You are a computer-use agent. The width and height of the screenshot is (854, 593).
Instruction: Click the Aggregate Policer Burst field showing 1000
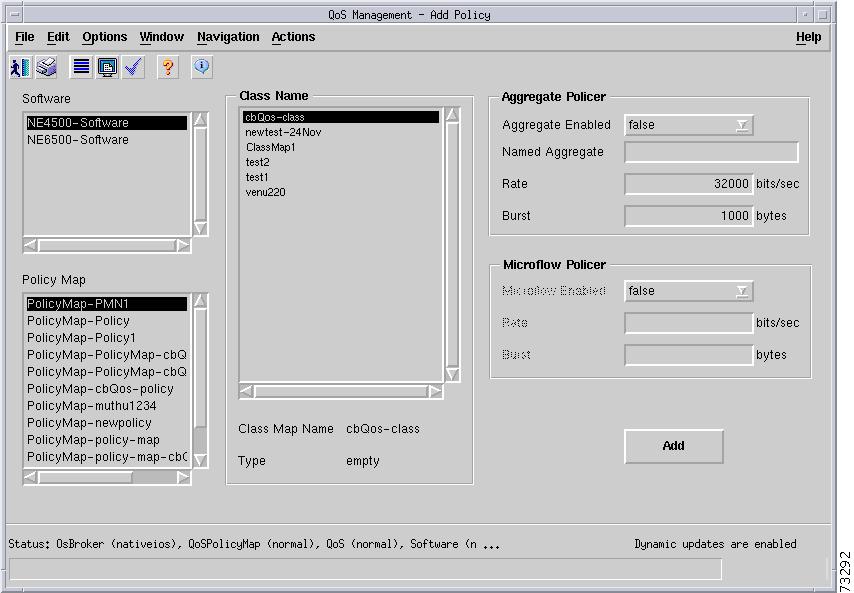coord(689,216)
